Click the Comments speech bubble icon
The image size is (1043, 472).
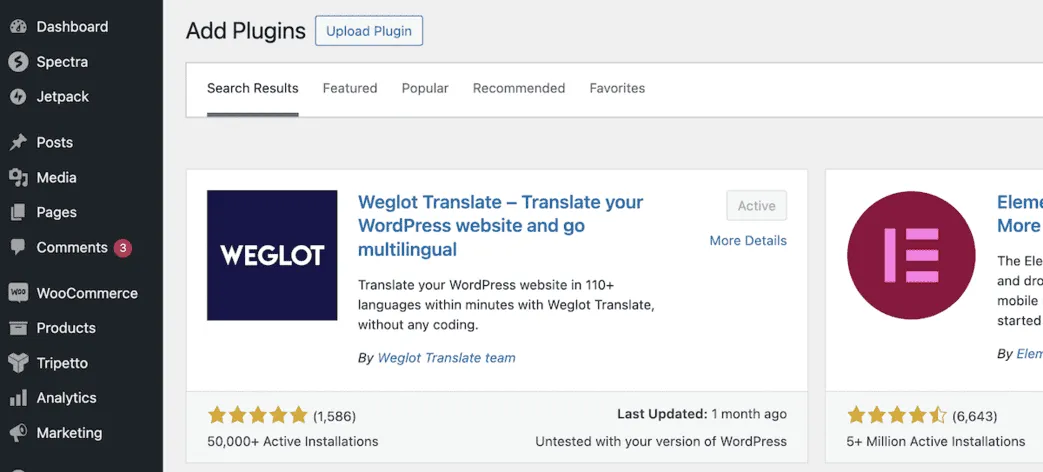[x=18, y=247]
